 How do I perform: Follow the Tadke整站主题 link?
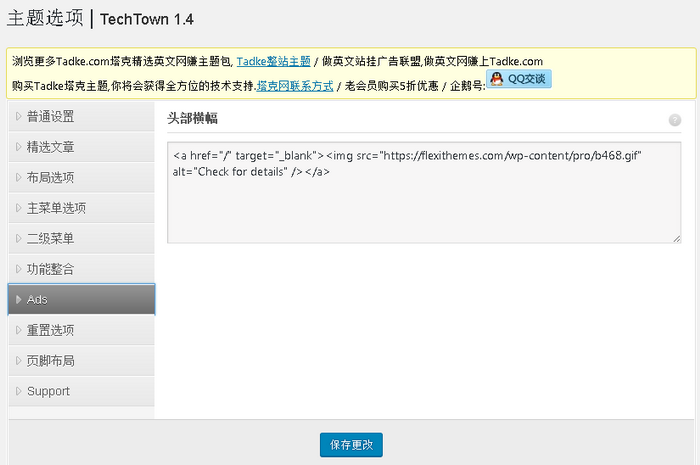[273, 61]
